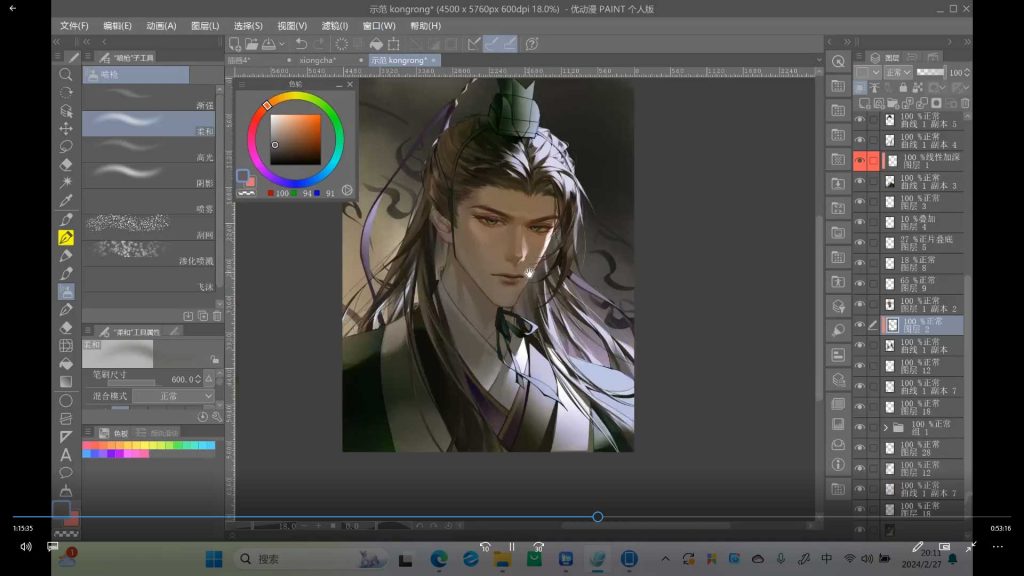The height and width of the screenshot is (576, 1024).
Task: Select the Eyedropper tool
Action: [66, 201]
